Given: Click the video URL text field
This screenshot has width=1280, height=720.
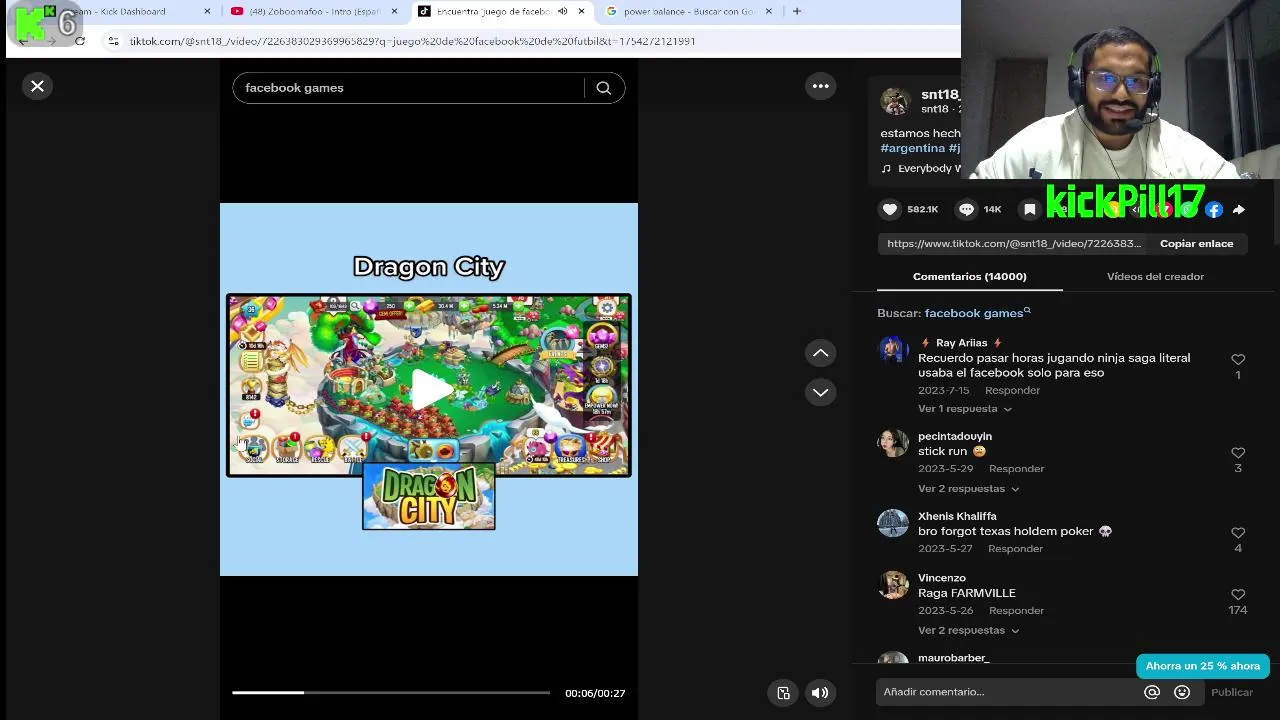Looking at the screenshot, I should [1014, 244].
